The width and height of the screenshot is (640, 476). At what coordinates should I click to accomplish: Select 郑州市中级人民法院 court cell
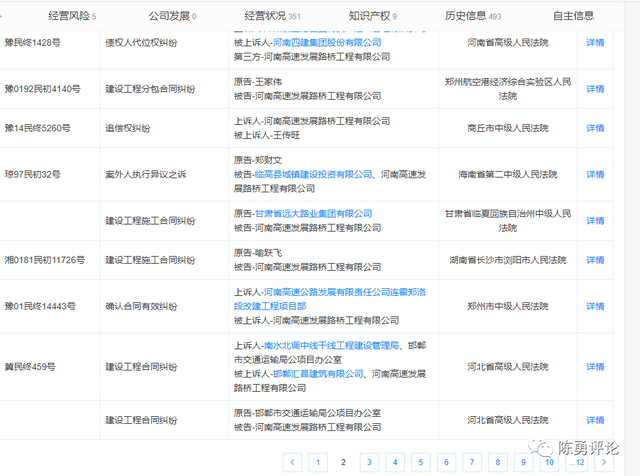(x=508, y=306)
